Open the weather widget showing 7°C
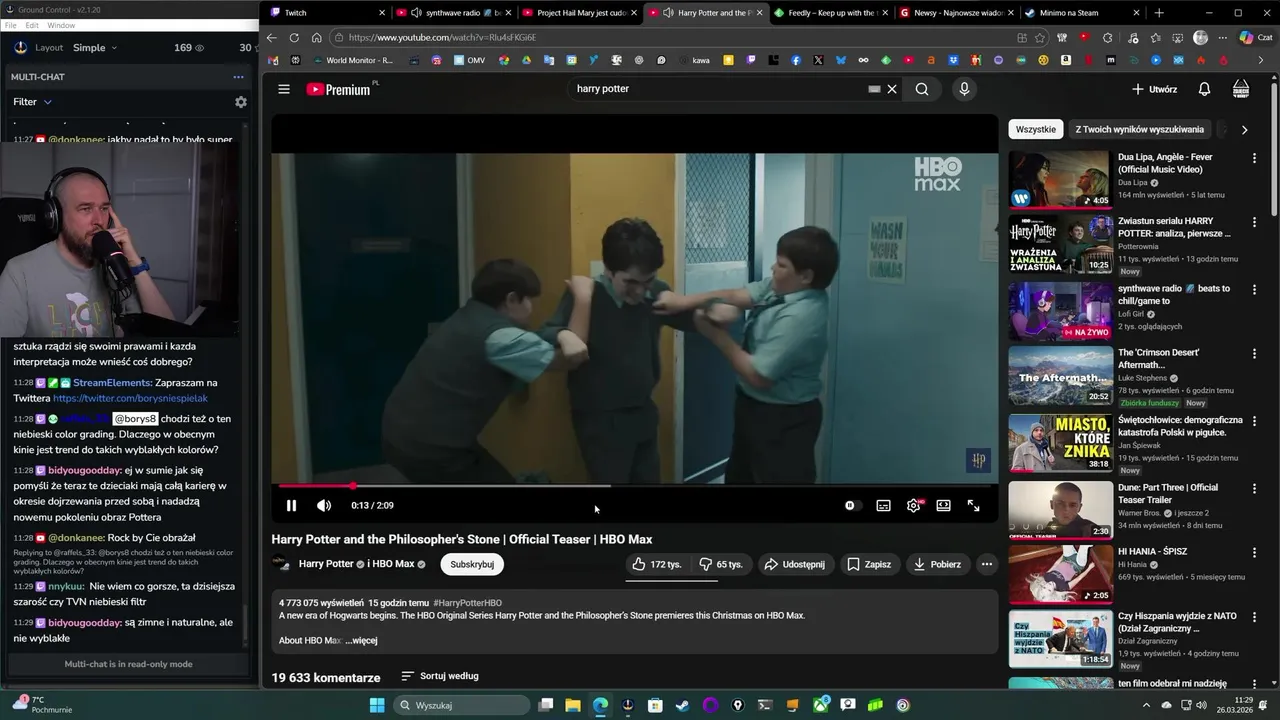The height and width of the screenshot is (720, 1280). [x=40, y=705]
